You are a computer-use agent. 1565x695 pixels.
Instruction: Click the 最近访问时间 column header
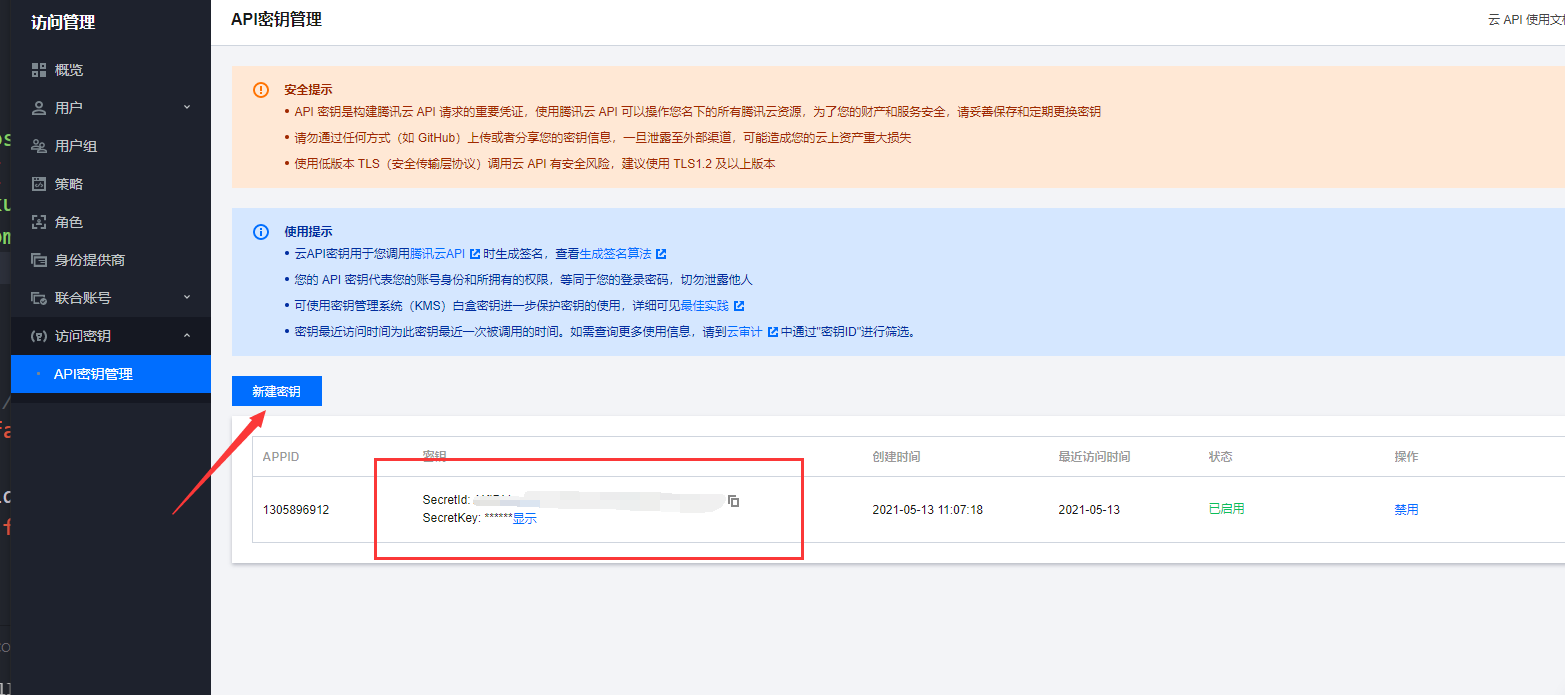pyautogui.click(x=1094, y=457)
